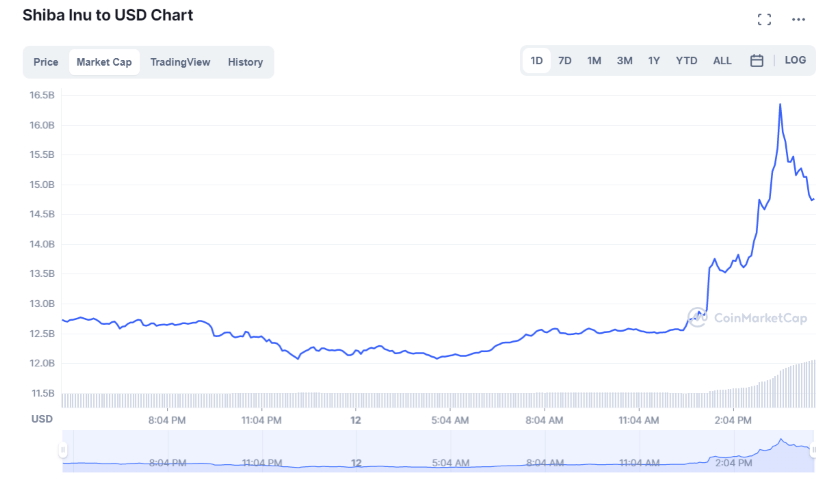Screen dimensions: 840x480
Task: Click the 11.5B y-axis label
Action: [43, 393]
